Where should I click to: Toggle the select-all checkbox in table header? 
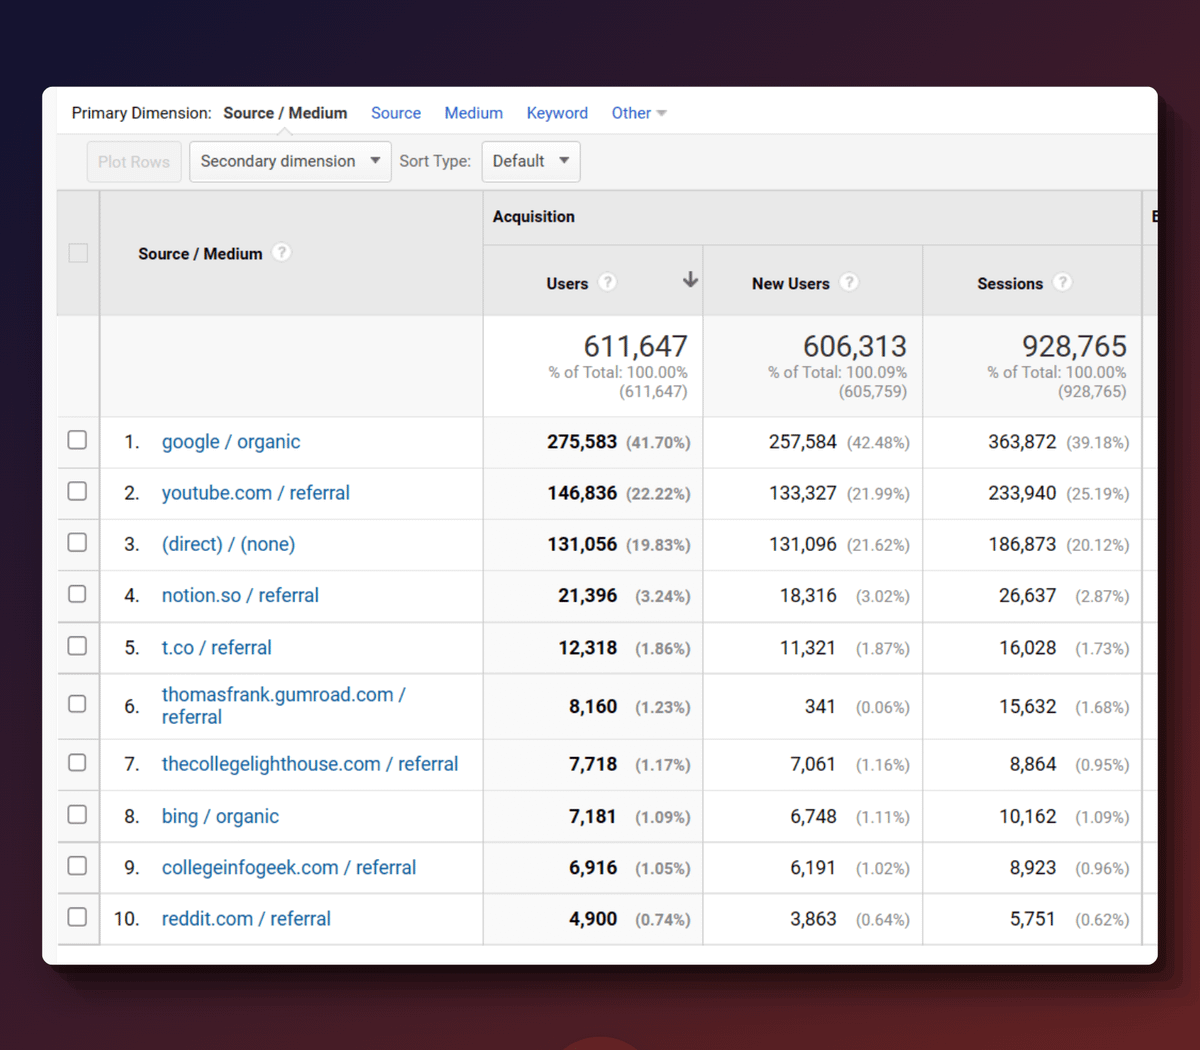78,253
